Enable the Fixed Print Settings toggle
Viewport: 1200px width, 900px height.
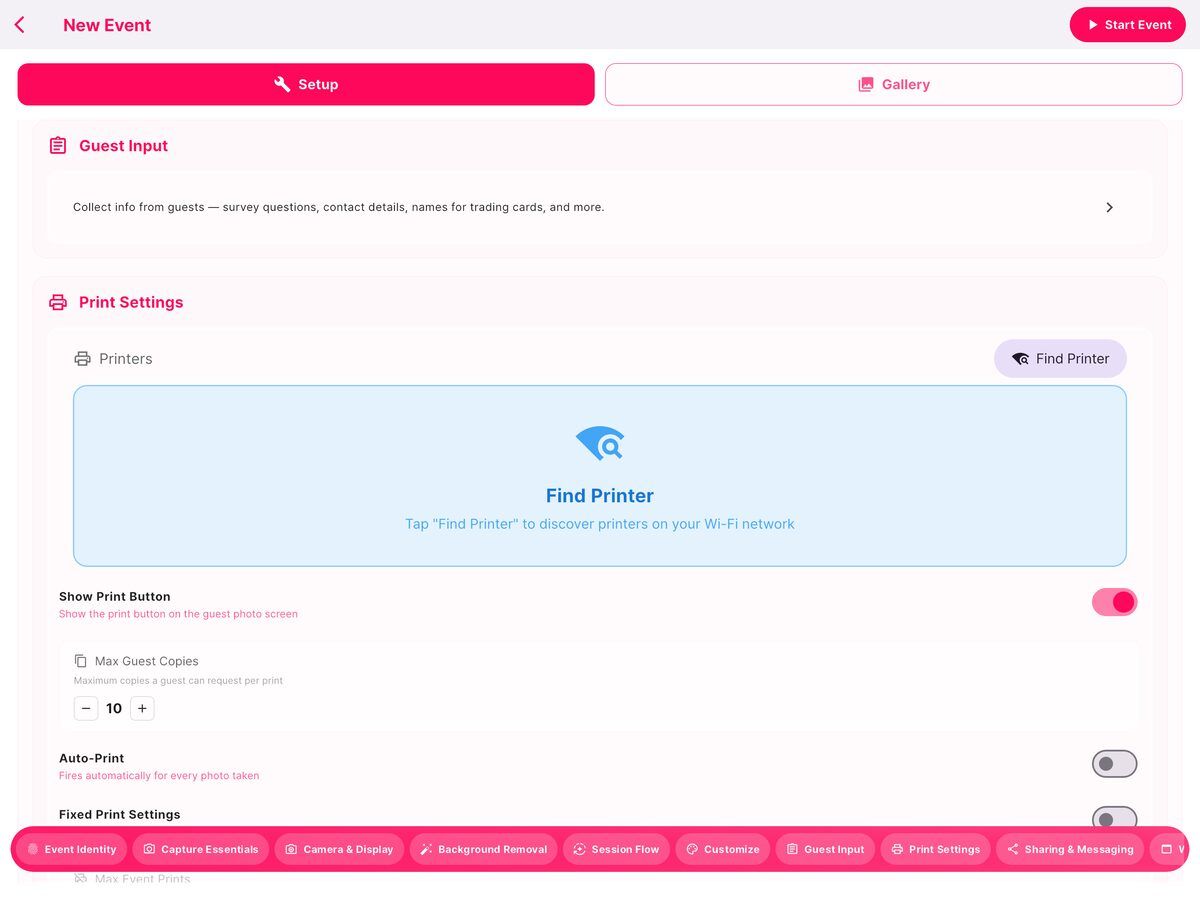coord(1114,818)
